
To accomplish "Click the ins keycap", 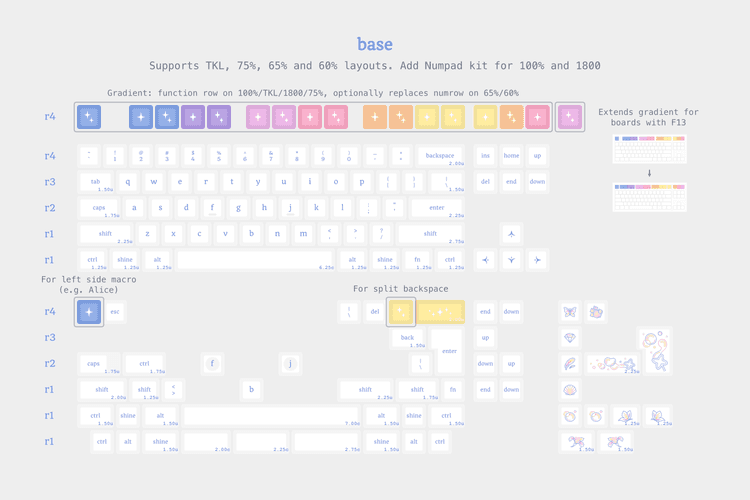I will (x=485, y=156).
